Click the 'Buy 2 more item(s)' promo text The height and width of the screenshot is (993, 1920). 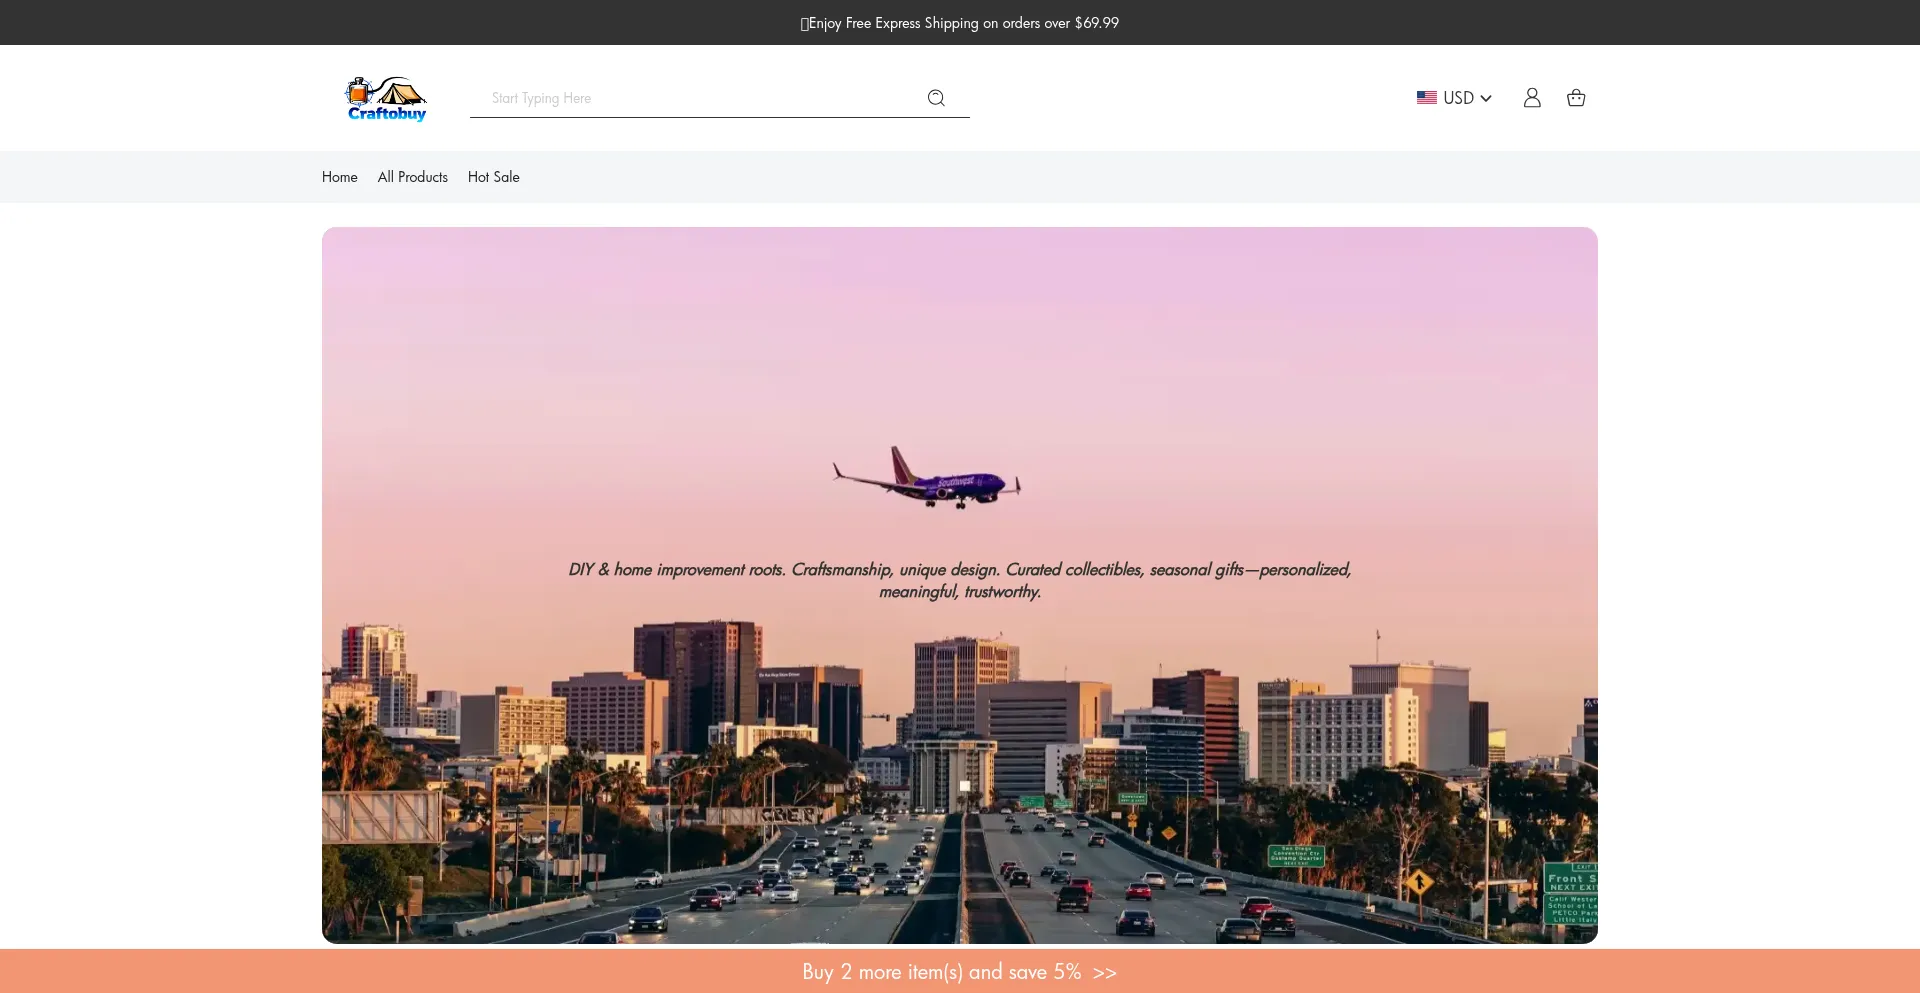[x=940, y=972]
